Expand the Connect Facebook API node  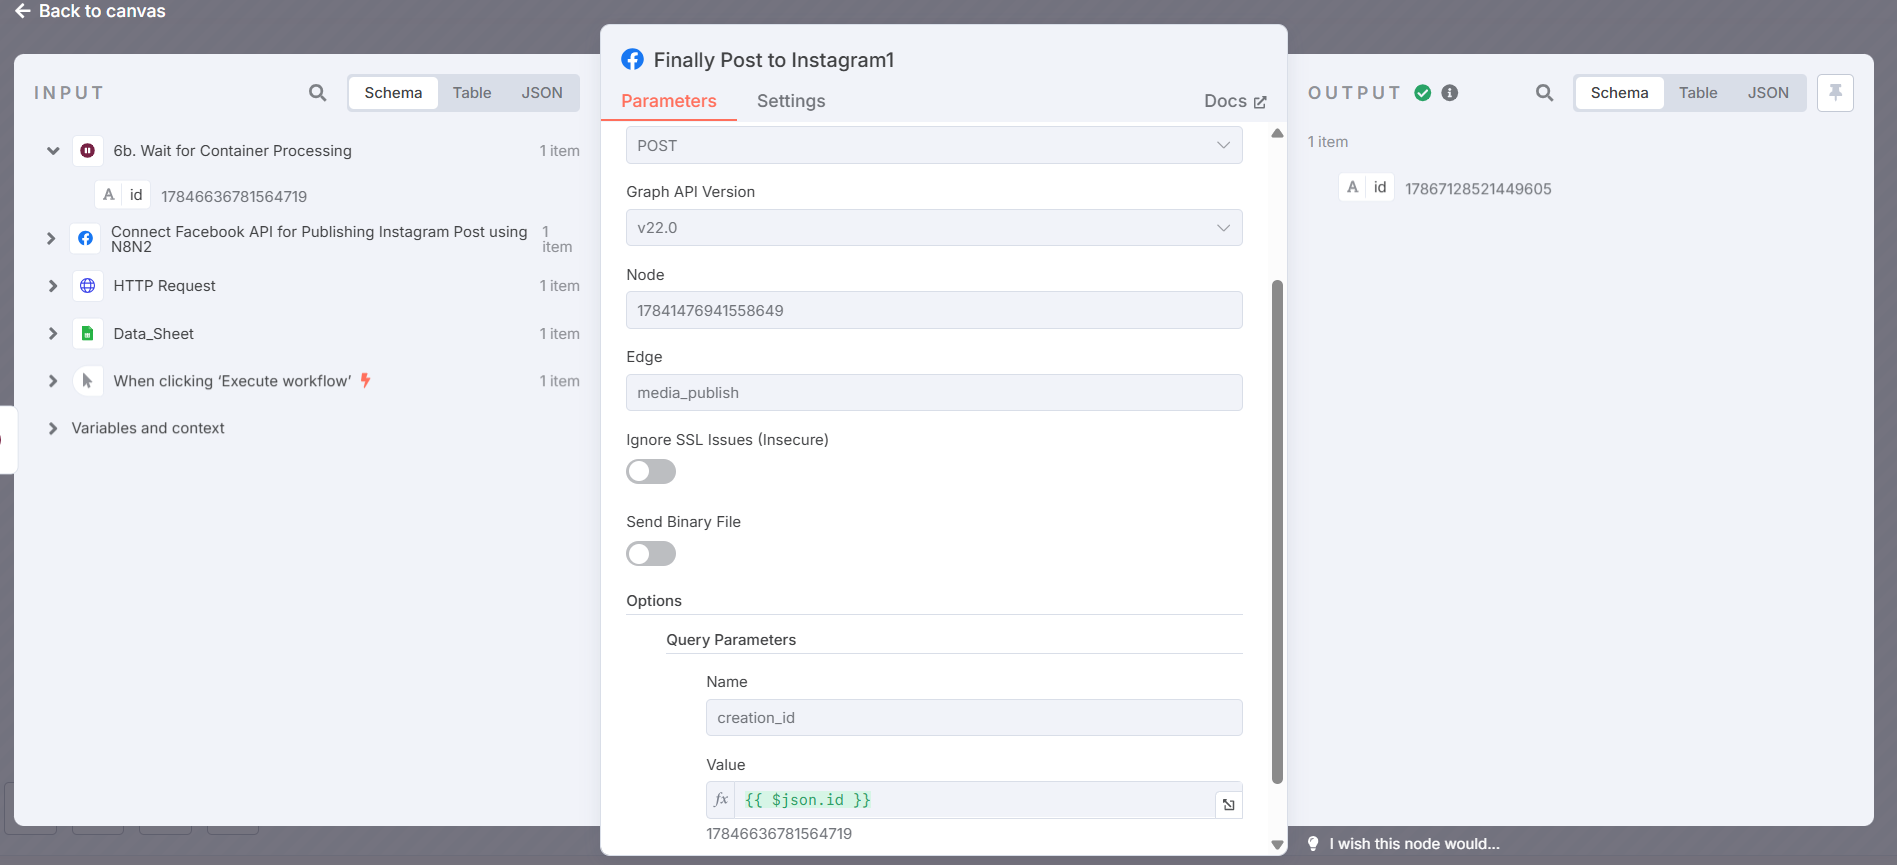pos(51,239)
